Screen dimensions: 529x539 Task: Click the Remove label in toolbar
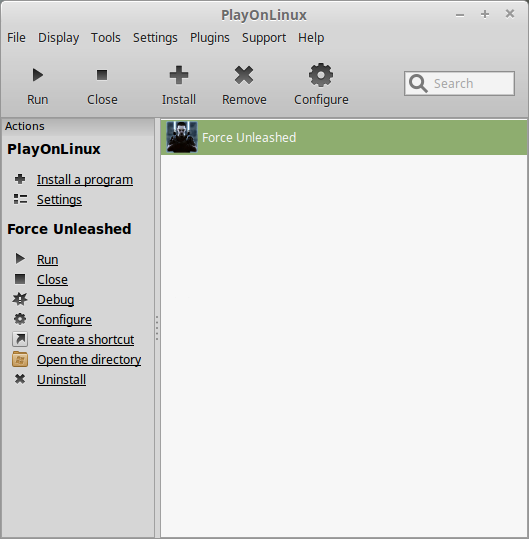(244, 100)
